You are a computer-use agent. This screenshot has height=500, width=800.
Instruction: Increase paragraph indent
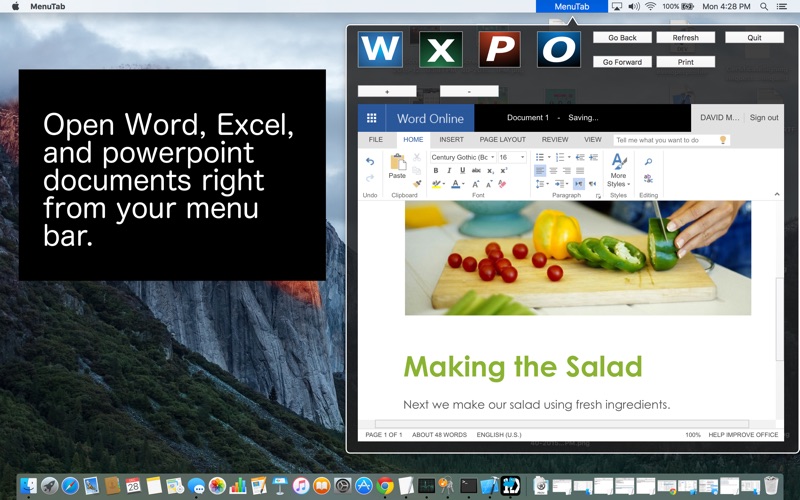(x=593, y=157)
